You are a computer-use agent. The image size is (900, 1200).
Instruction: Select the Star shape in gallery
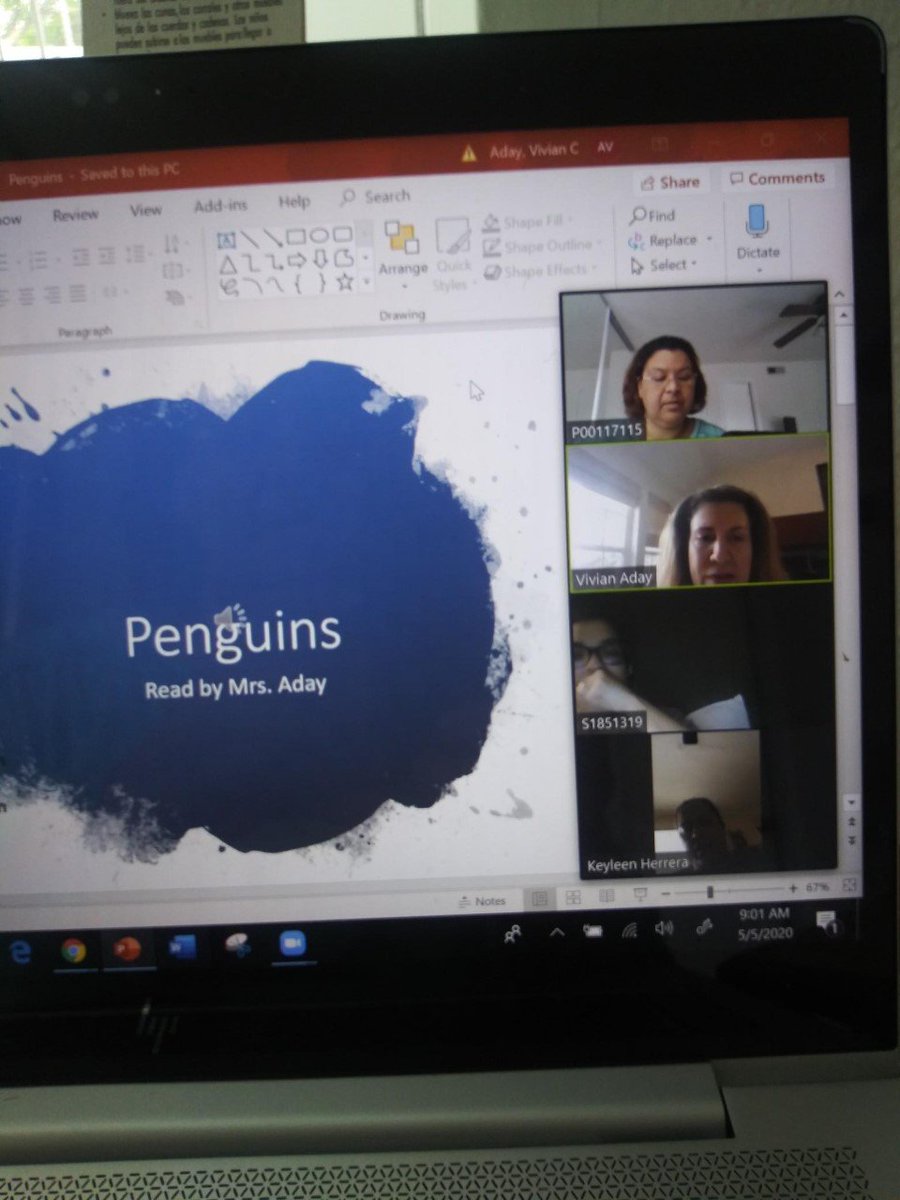[344, 282]
